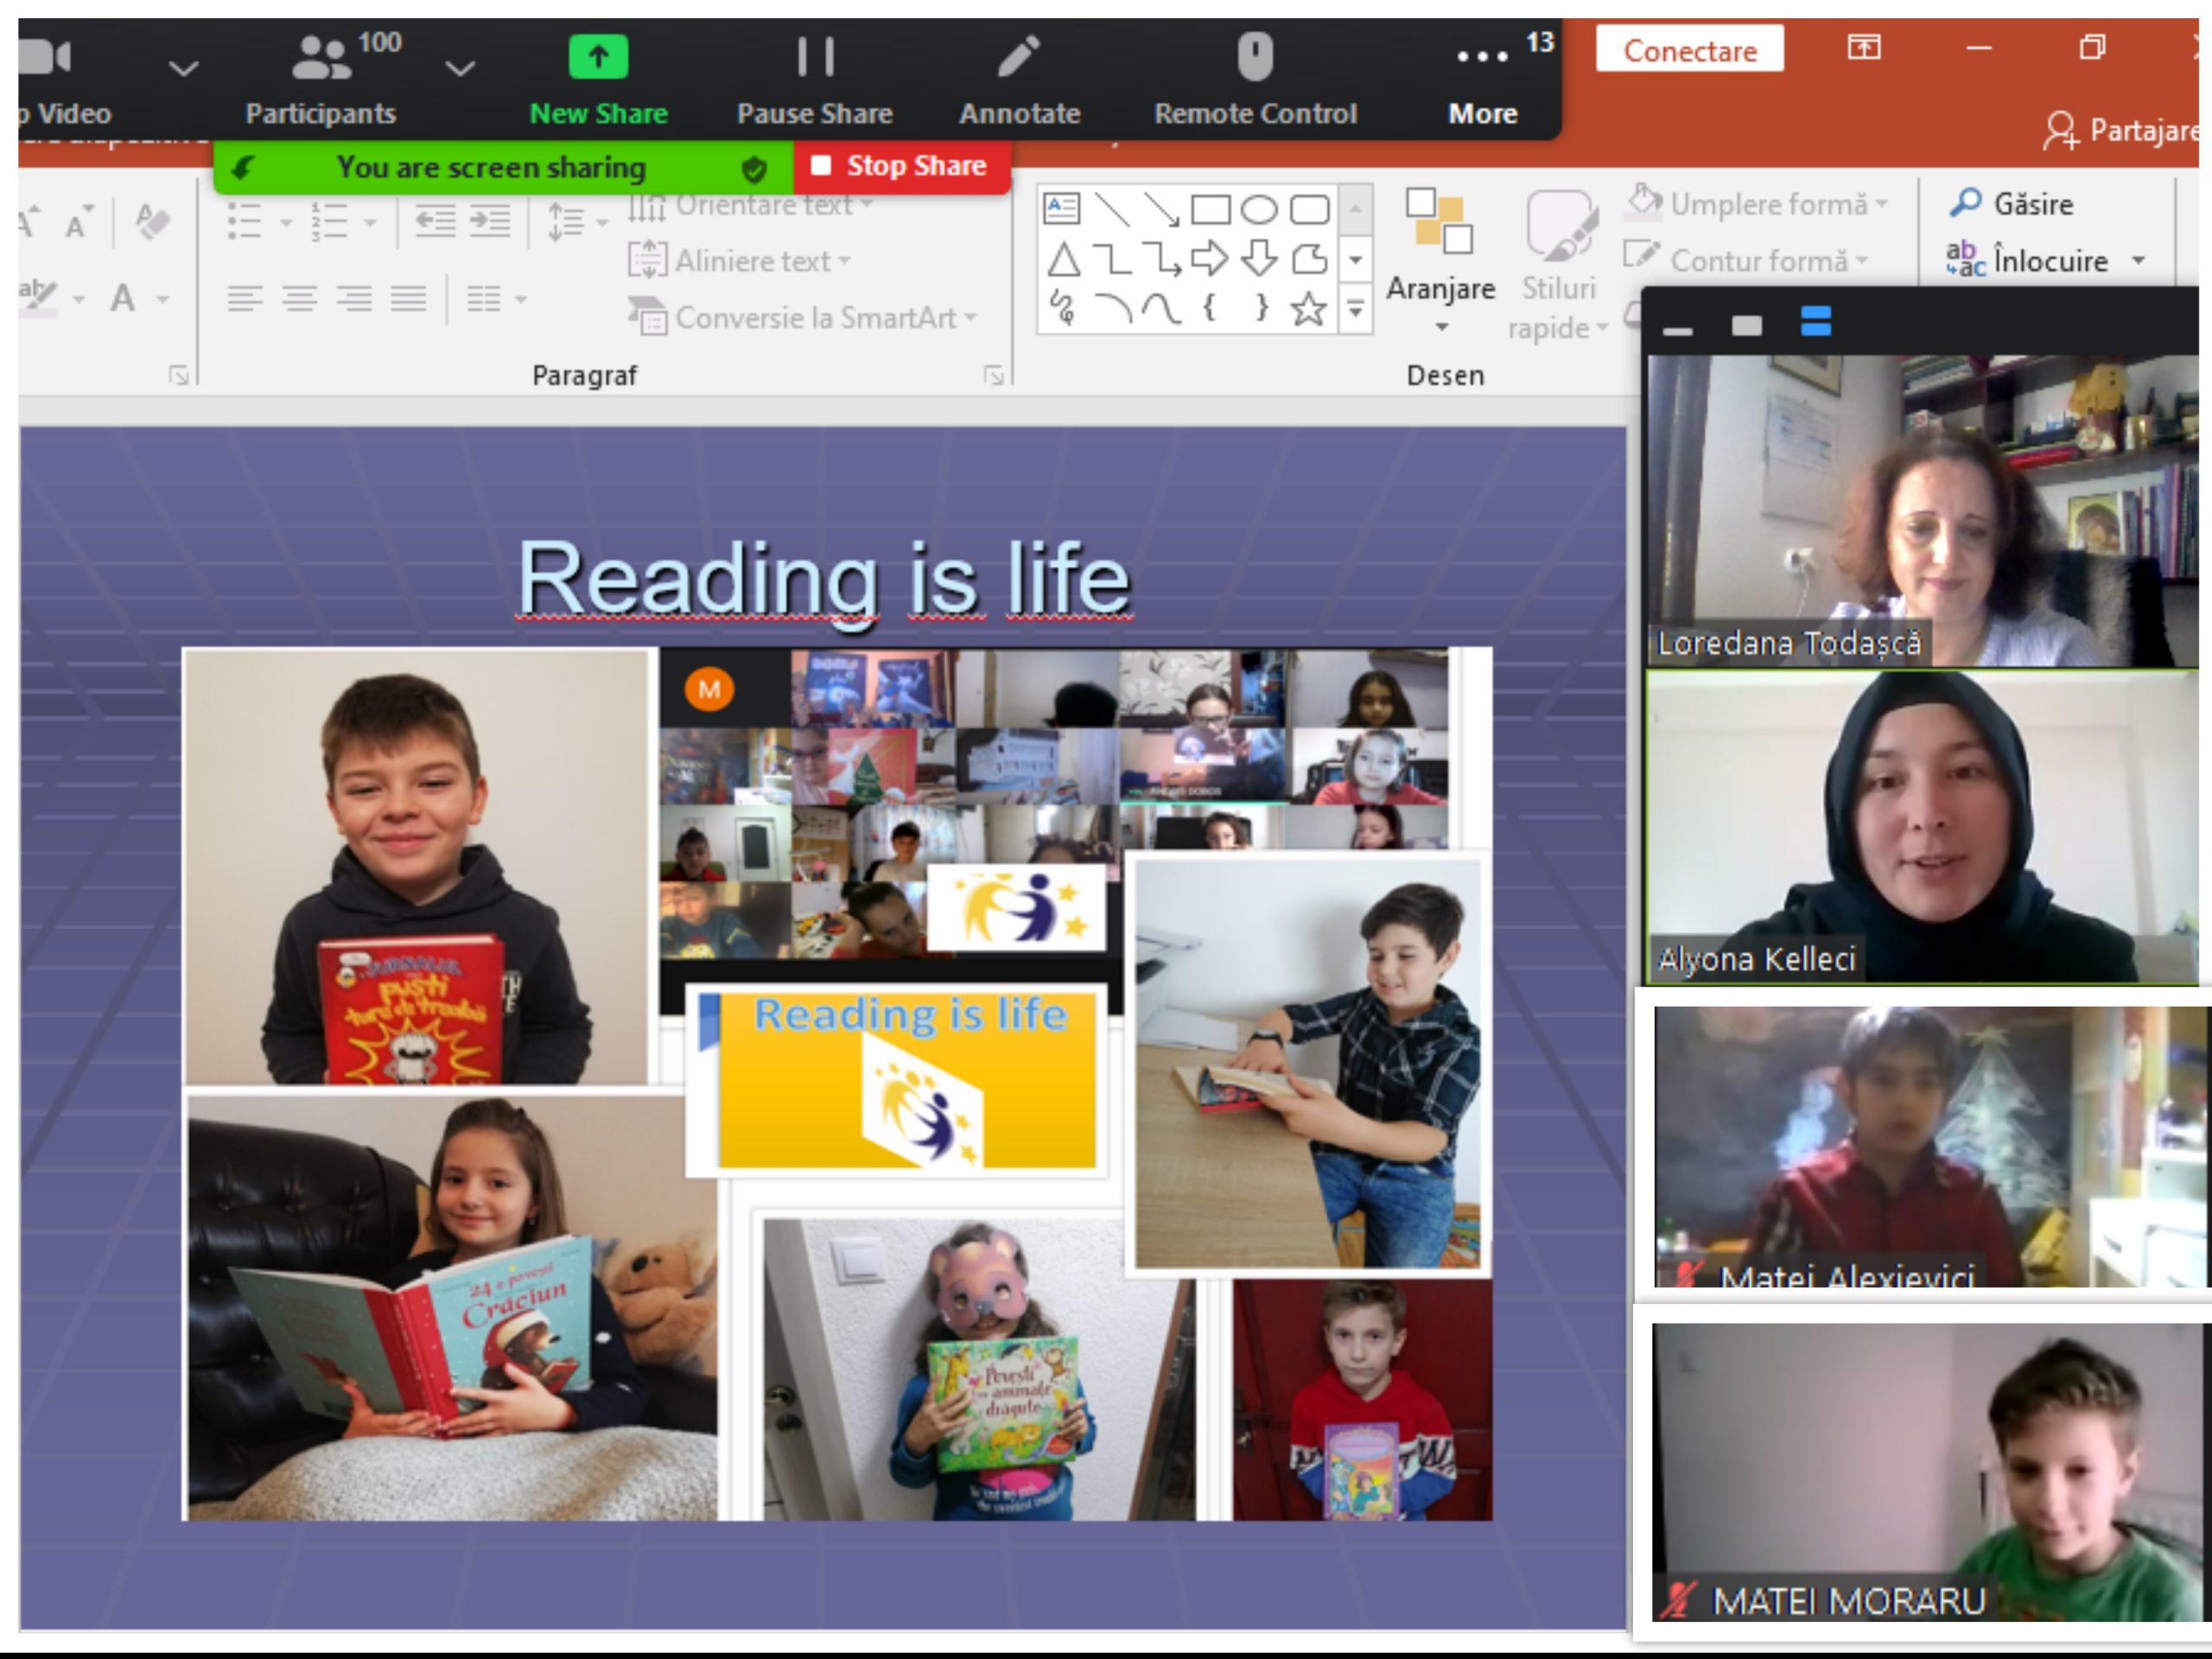Viewport: 2212px width, 1659px height.
Task: Click the red Stop Share button
Action: [x=900, y=166]
